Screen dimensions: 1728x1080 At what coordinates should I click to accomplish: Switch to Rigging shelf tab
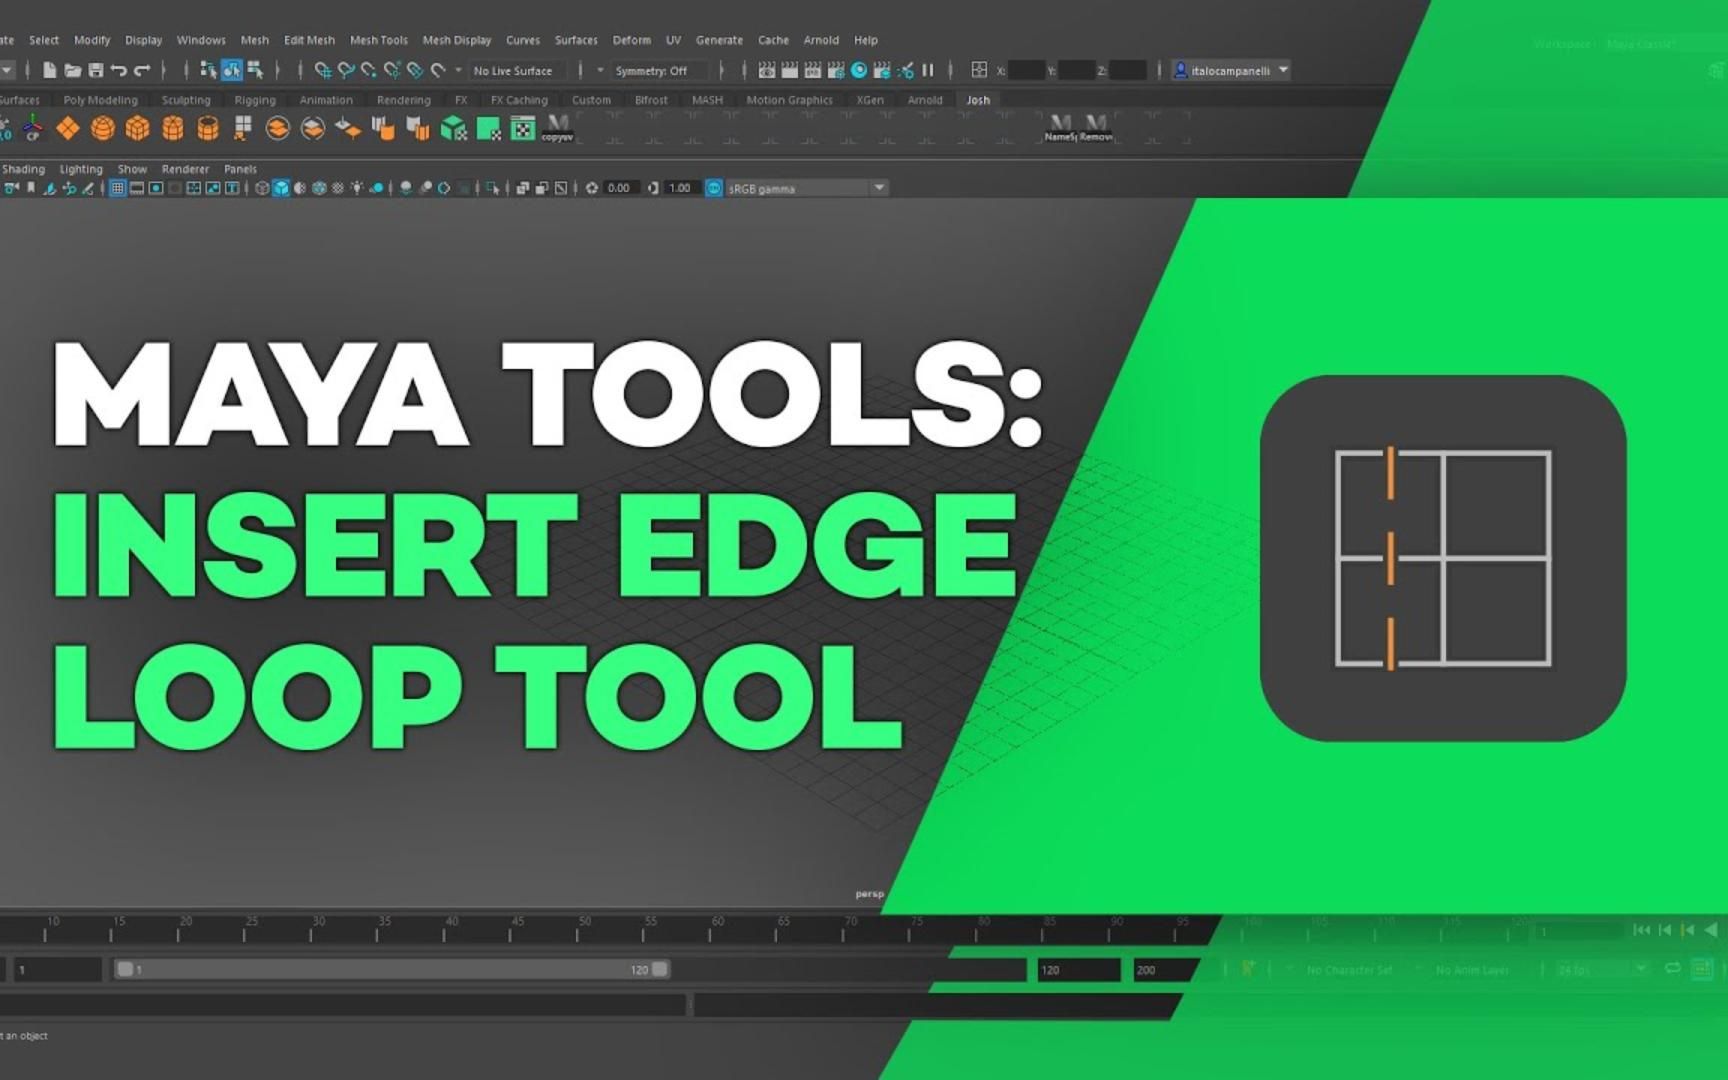tap(255, 100)
